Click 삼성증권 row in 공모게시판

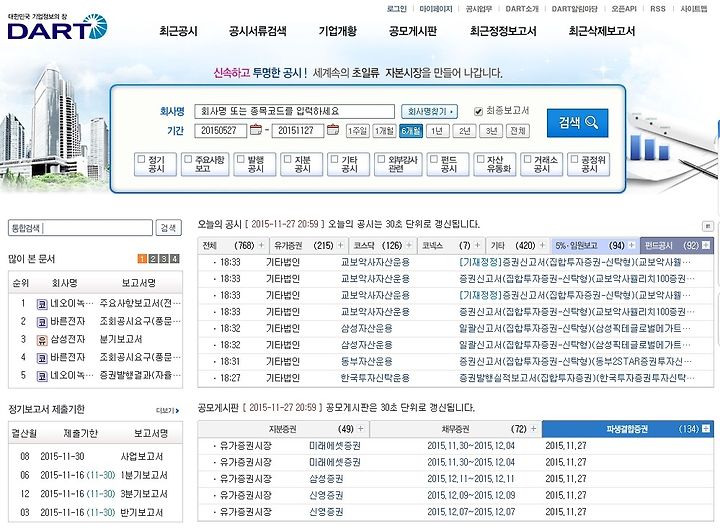[455, 479]
